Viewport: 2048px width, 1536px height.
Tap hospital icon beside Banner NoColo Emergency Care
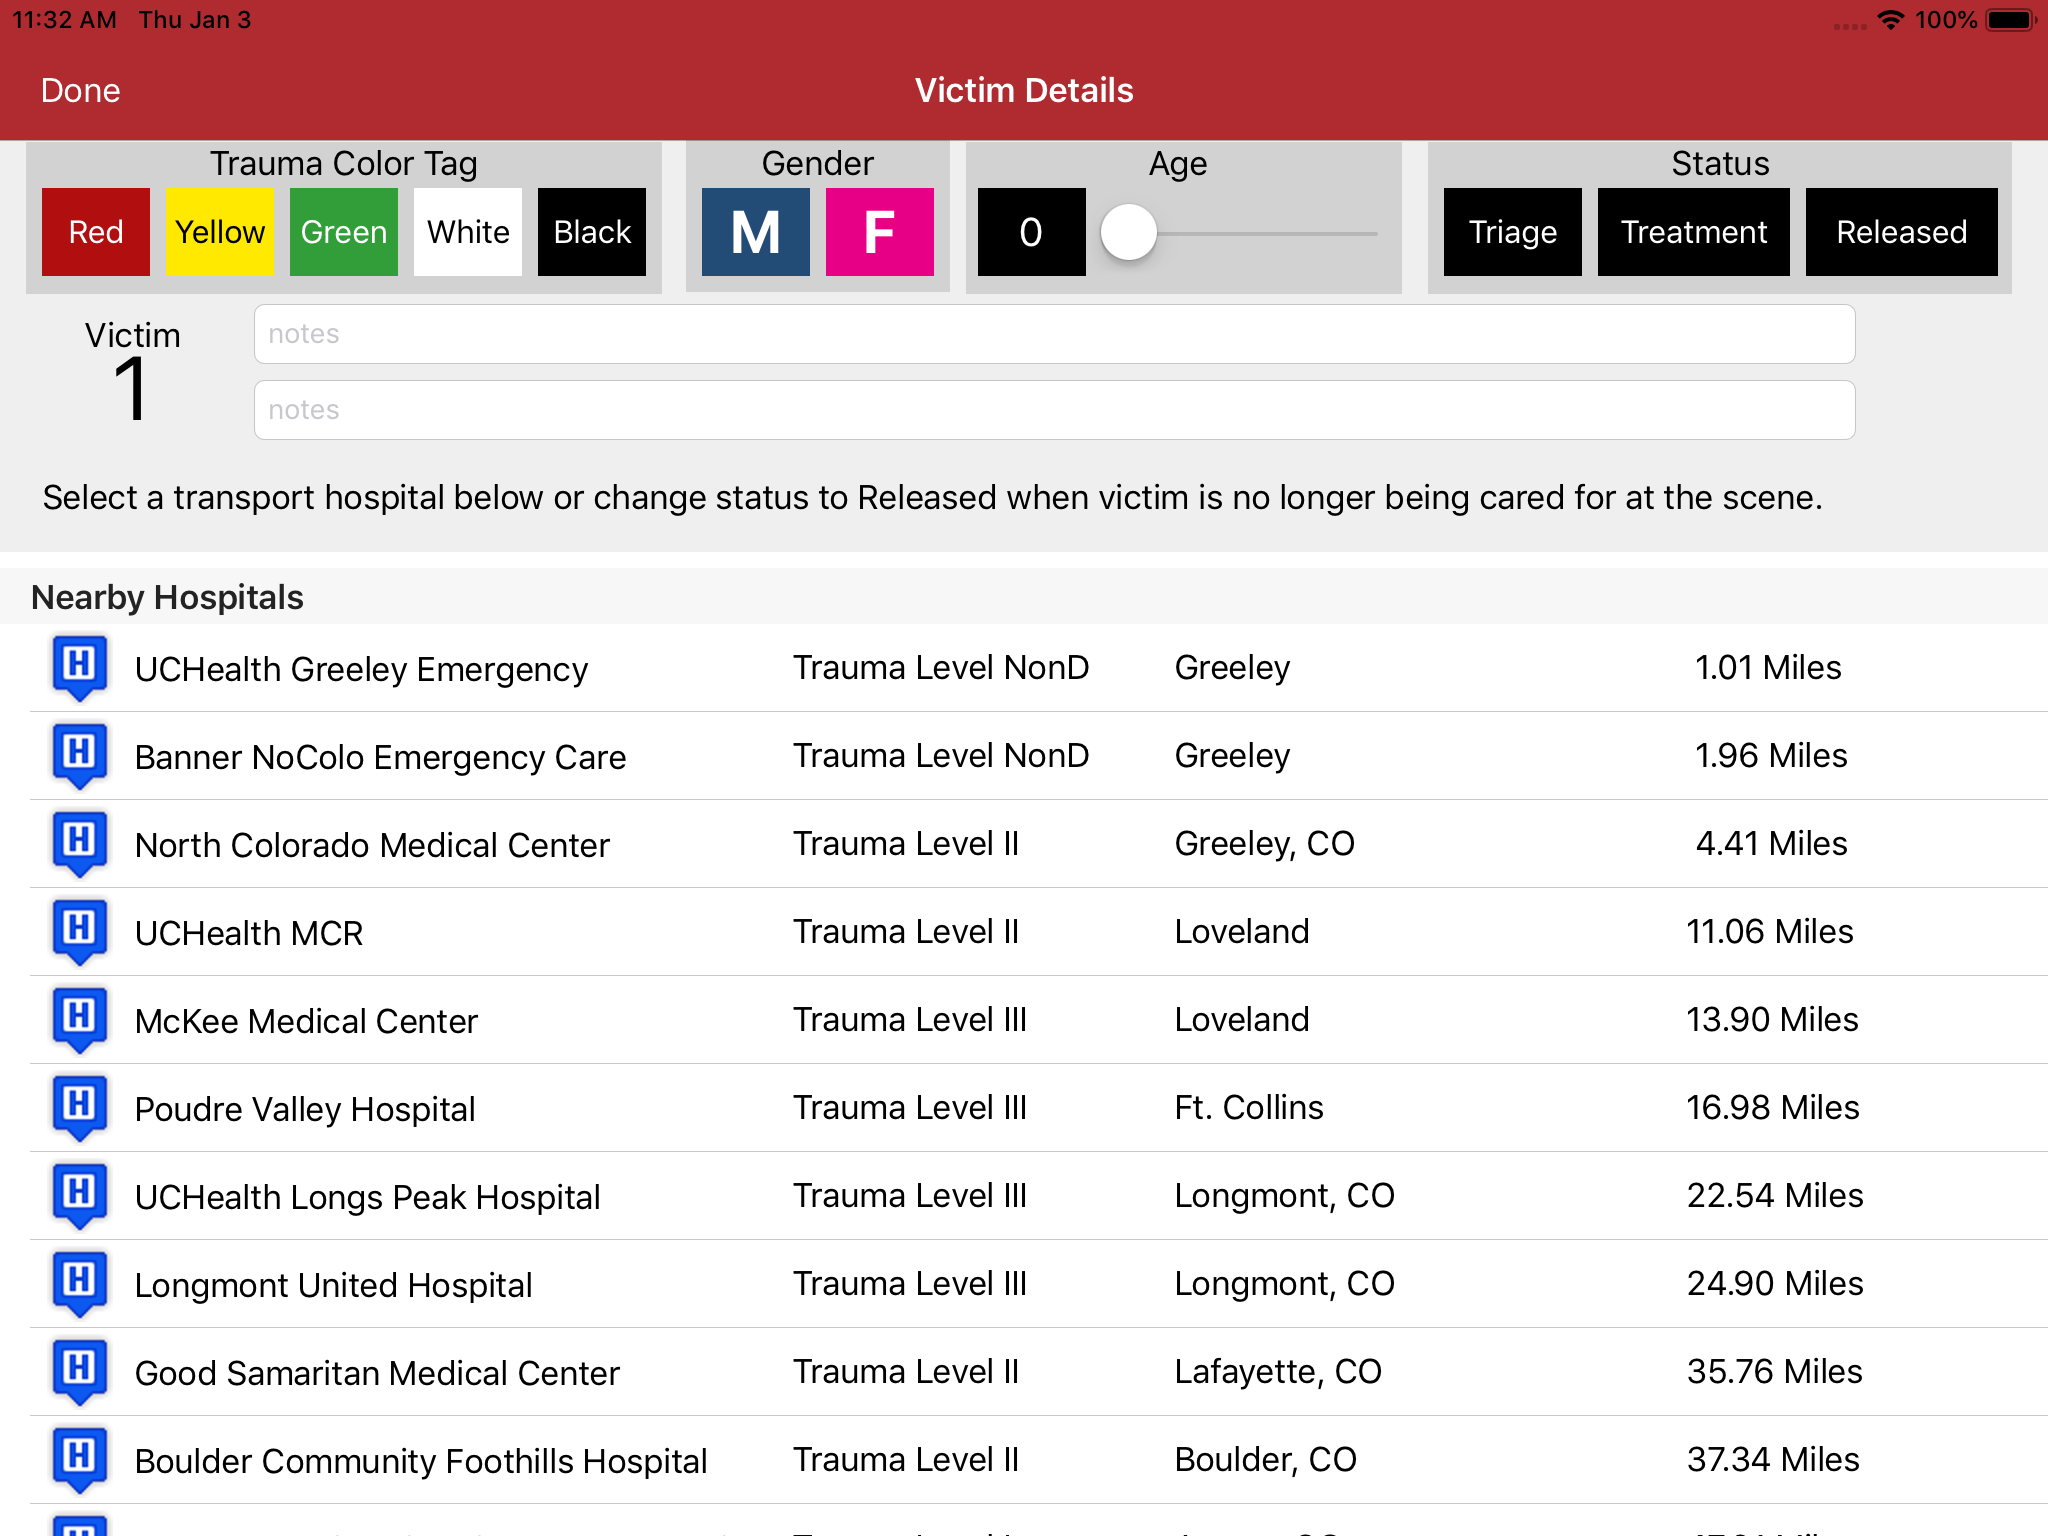point(79,755)
